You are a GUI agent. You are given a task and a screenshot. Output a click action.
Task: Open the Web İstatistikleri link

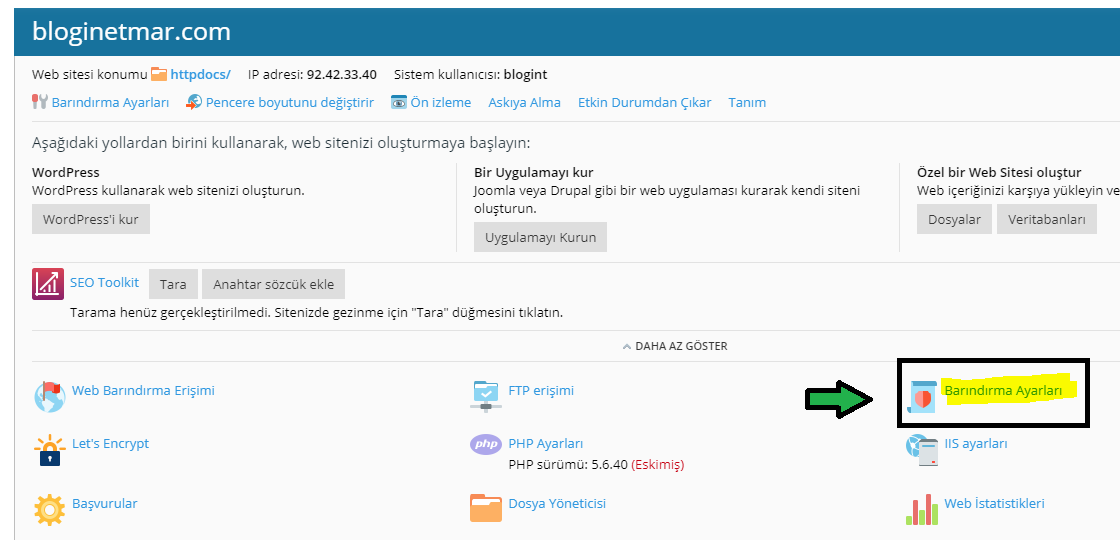point(994,504)
